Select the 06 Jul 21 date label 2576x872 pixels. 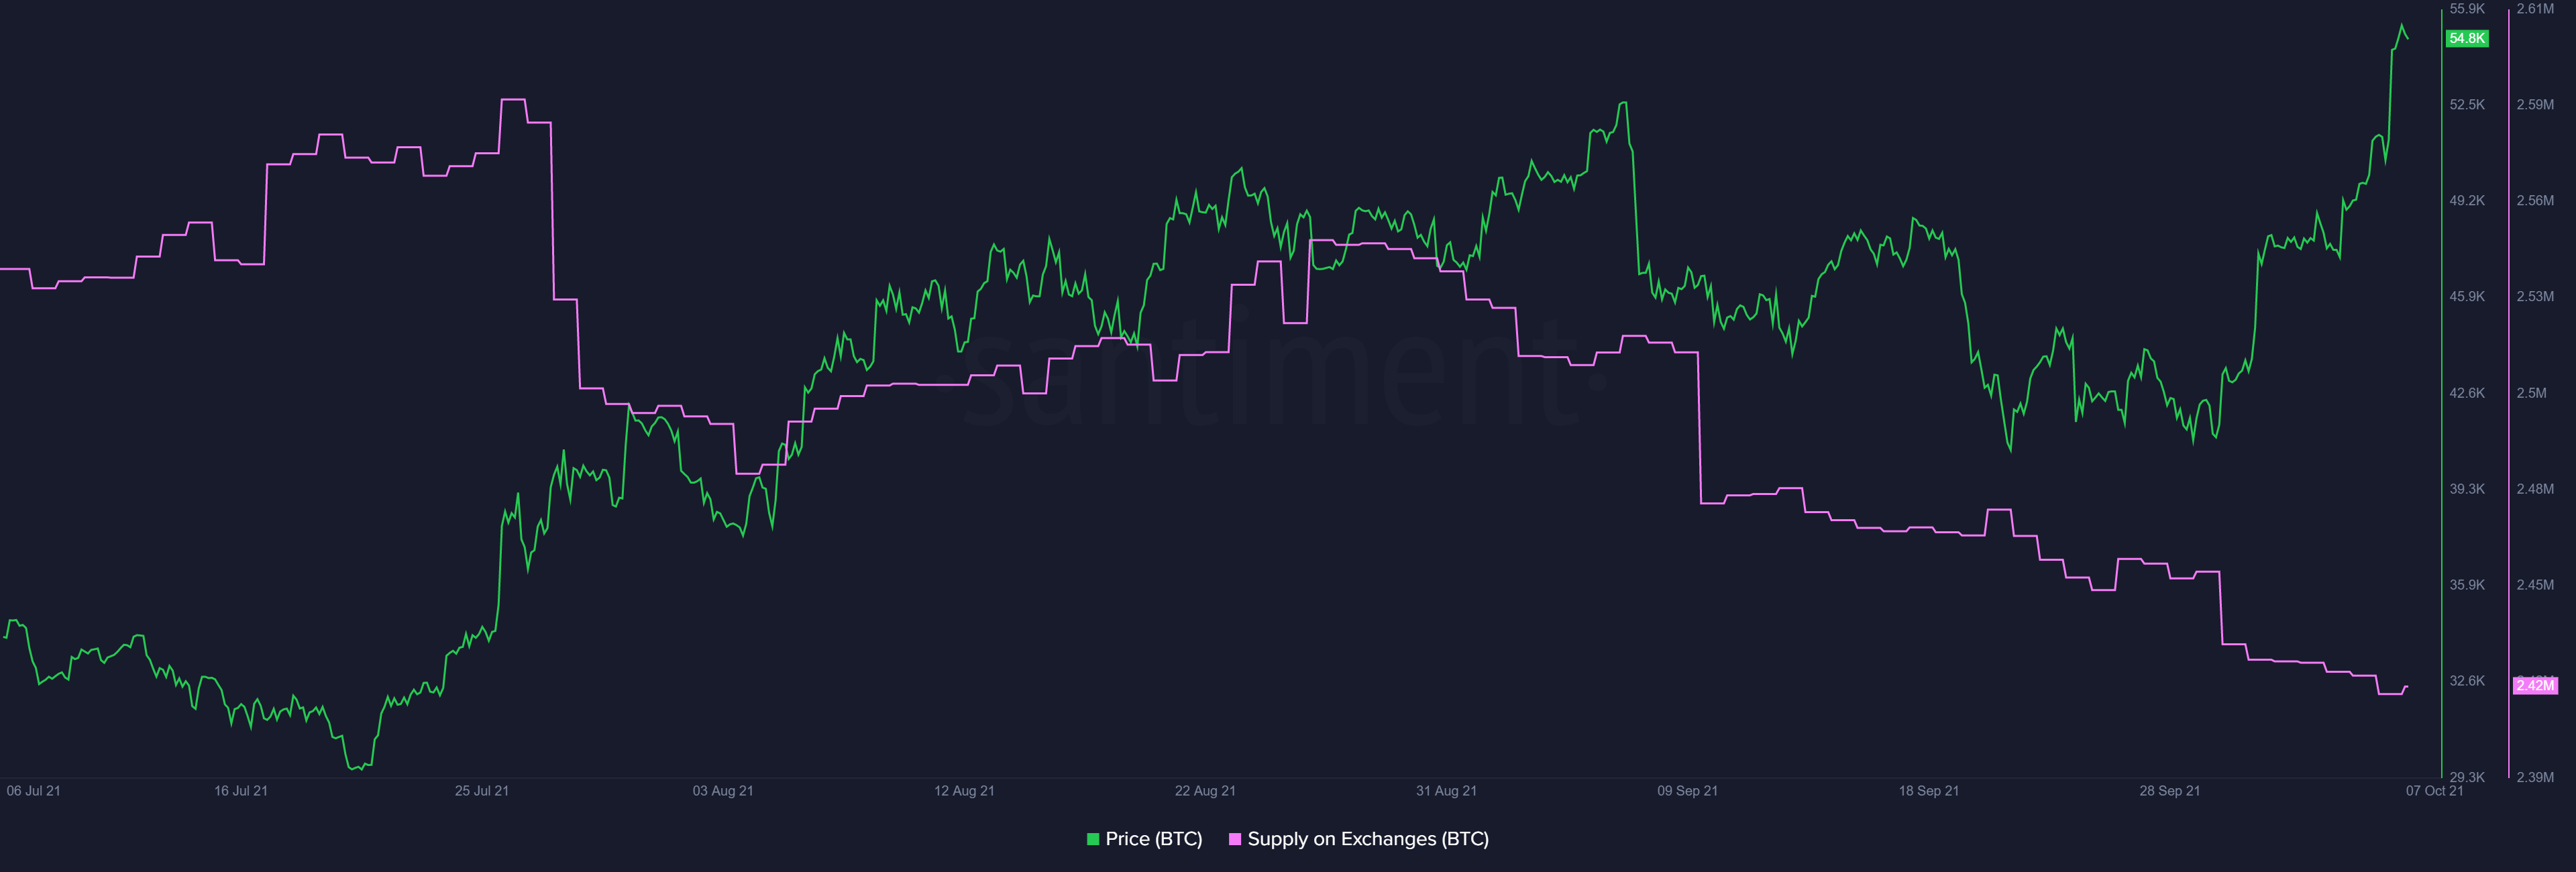pos(33,791)
